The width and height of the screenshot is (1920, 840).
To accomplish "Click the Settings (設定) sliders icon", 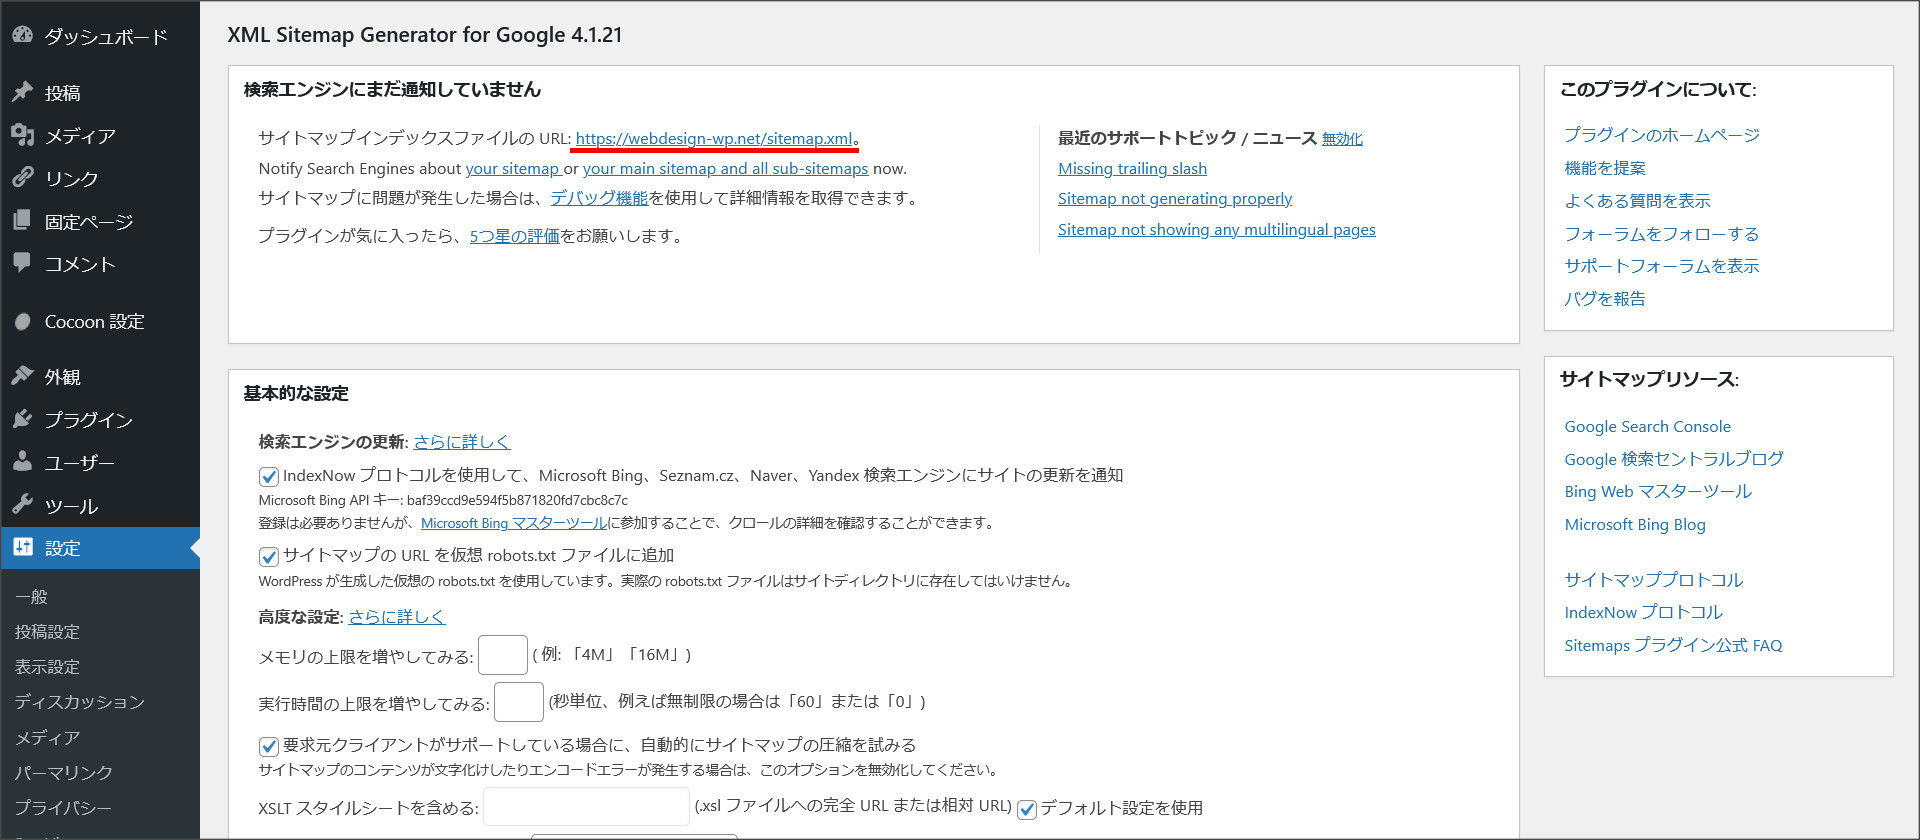I will click(22, 547).
